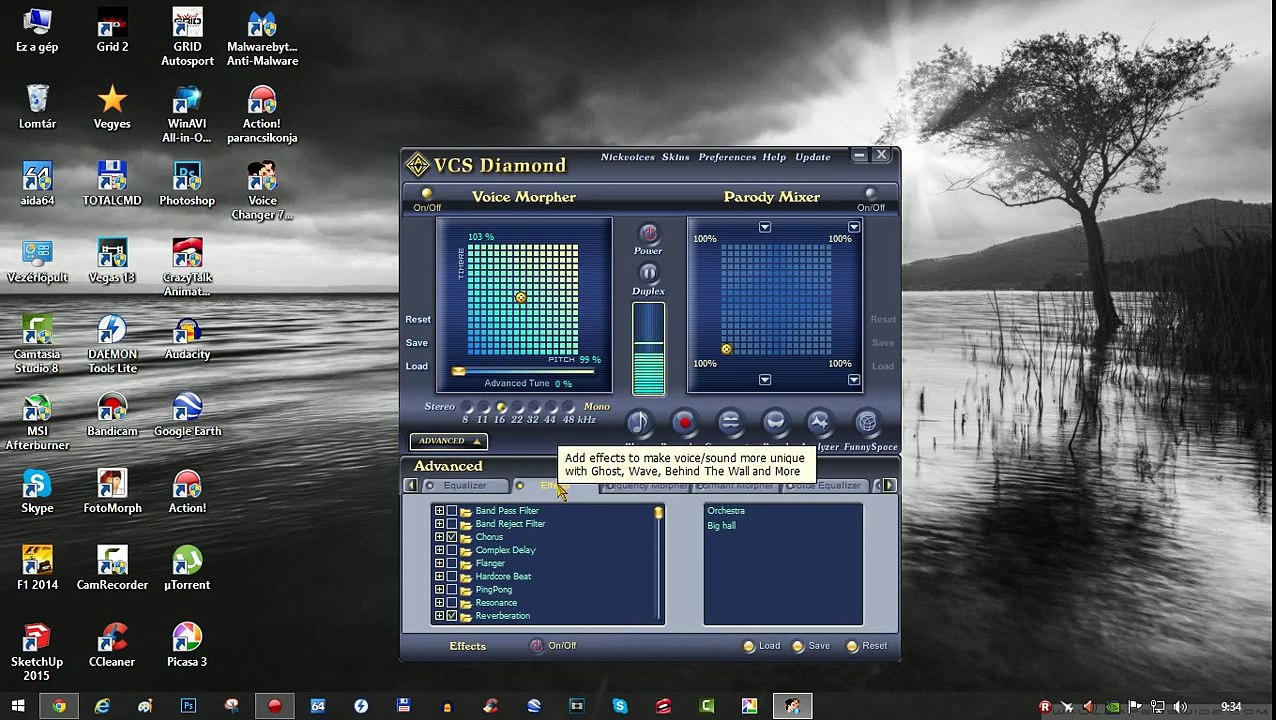Screen dimensions: 1276x720
Task: Open the FunnySpace globe icon
Action: click(866, 423)
